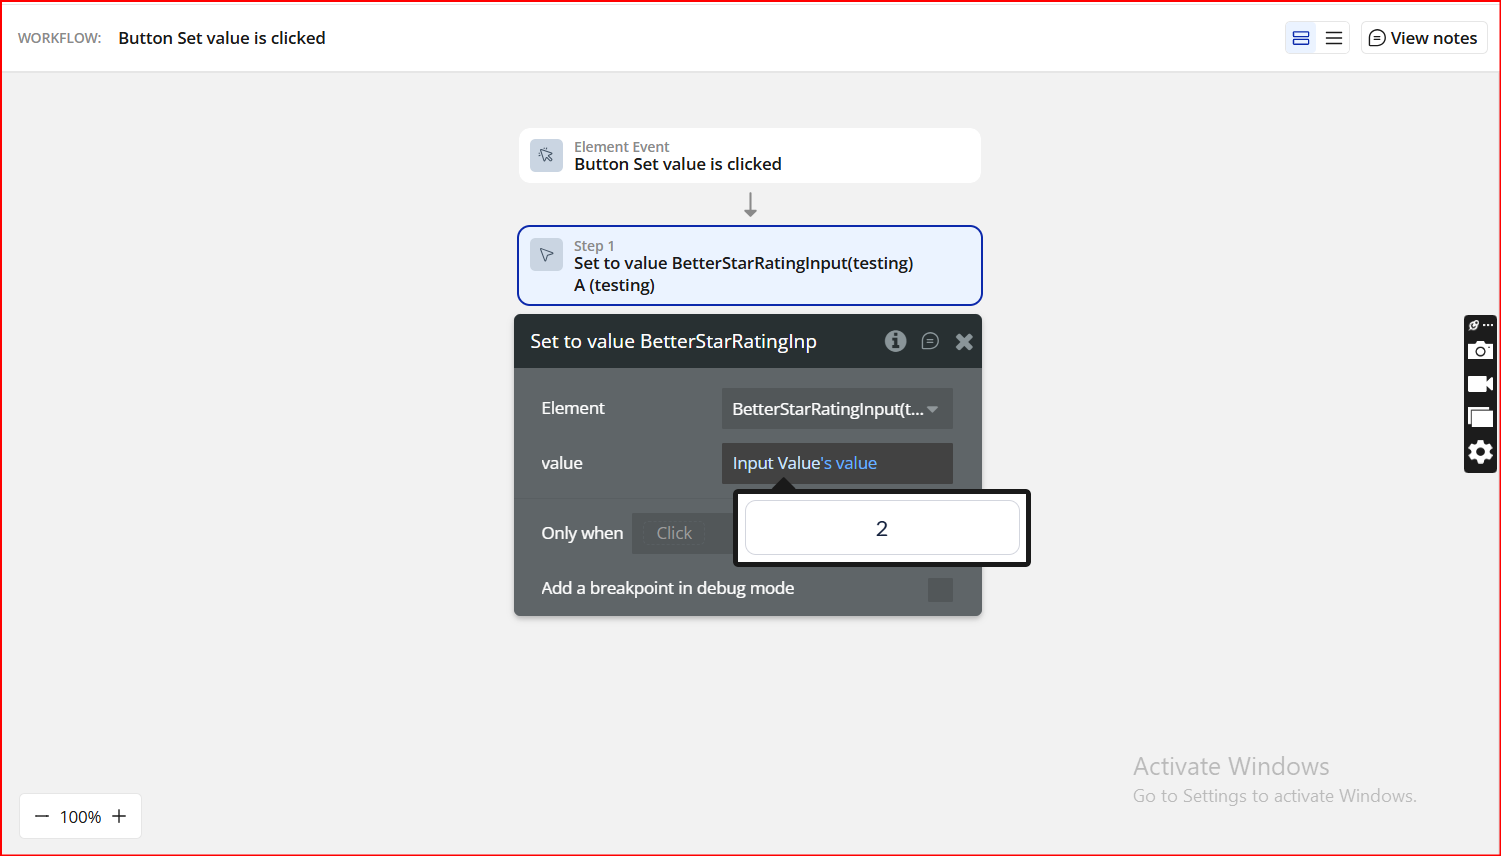Viewport: 1501px width, 856px height.
Task: Expand the Element dropdown BetterStarRatingInput
Action: [x=837, y=409]
